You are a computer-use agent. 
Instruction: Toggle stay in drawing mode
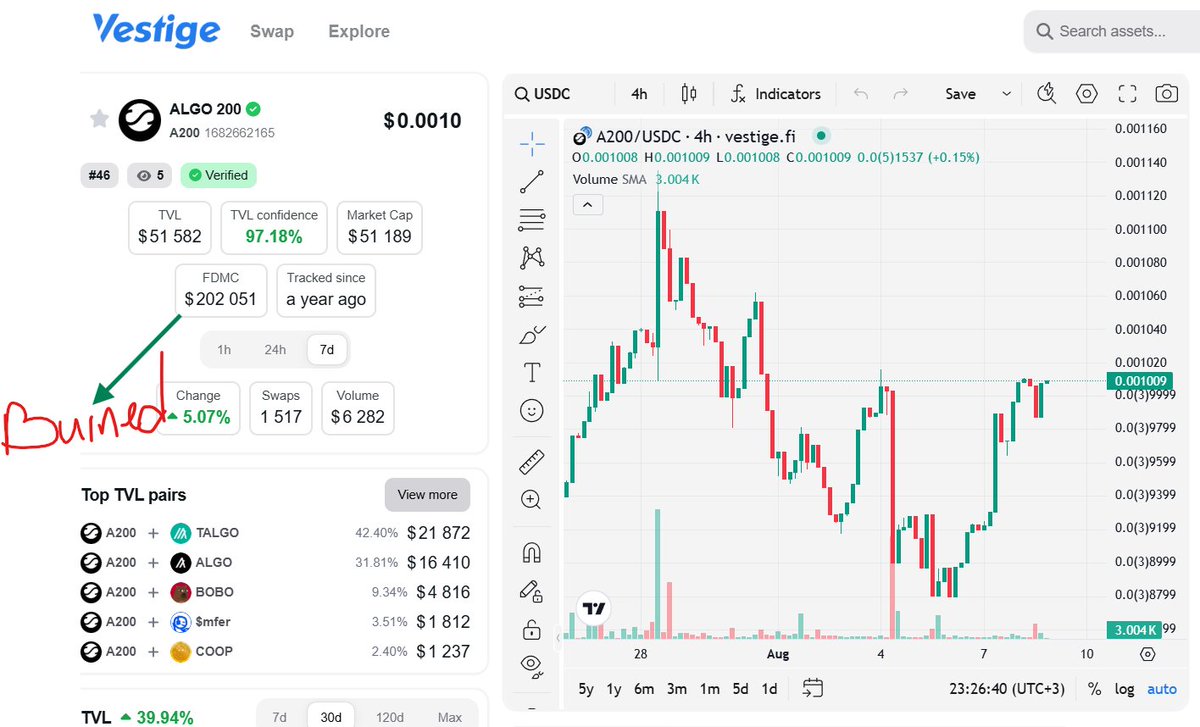532,591
